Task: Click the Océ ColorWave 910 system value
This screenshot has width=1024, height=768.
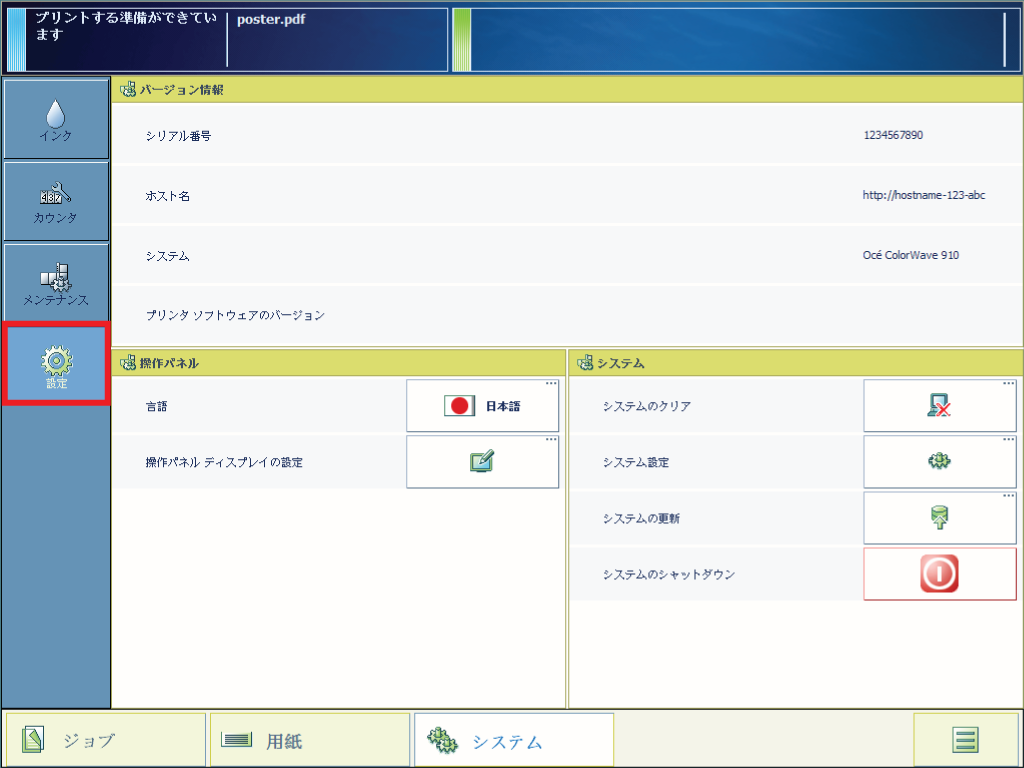Action: point(910,255)
